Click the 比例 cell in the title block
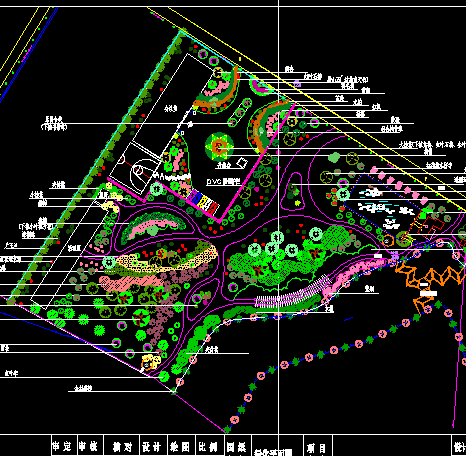Viewport: 466px width, 456px height. click(x=210, y=445)
